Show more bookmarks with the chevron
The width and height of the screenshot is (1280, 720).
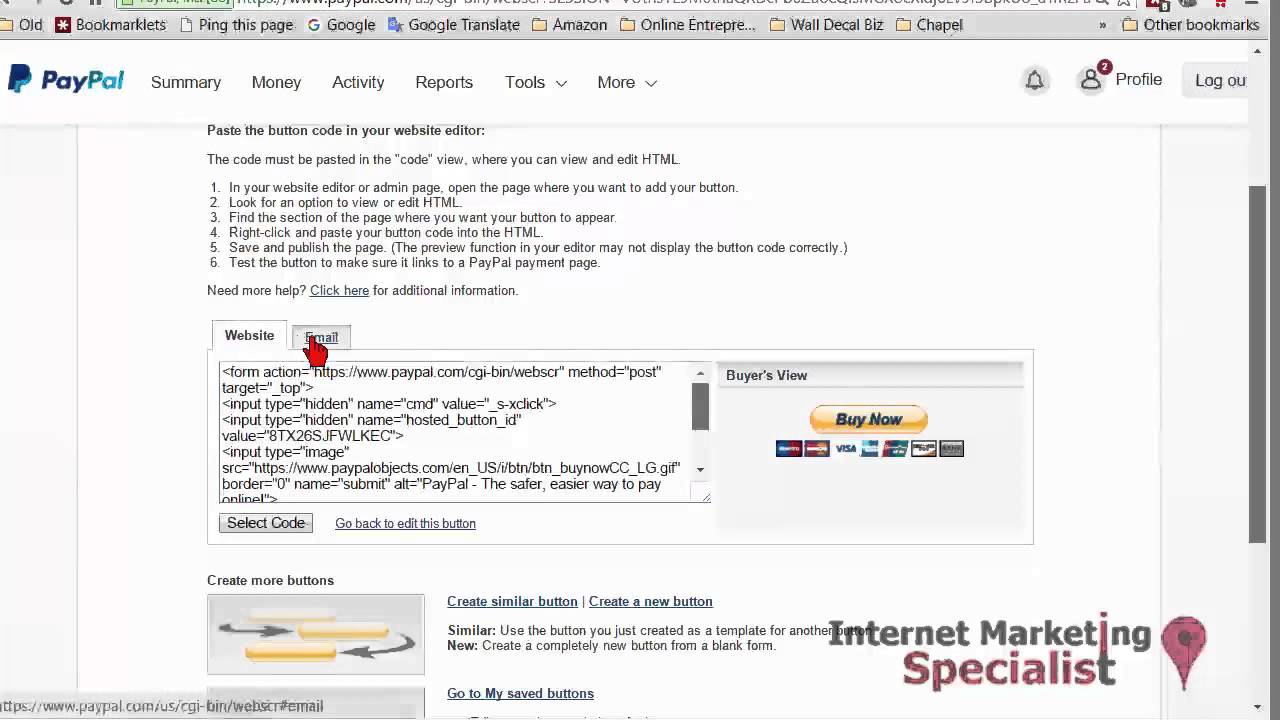1103,24
